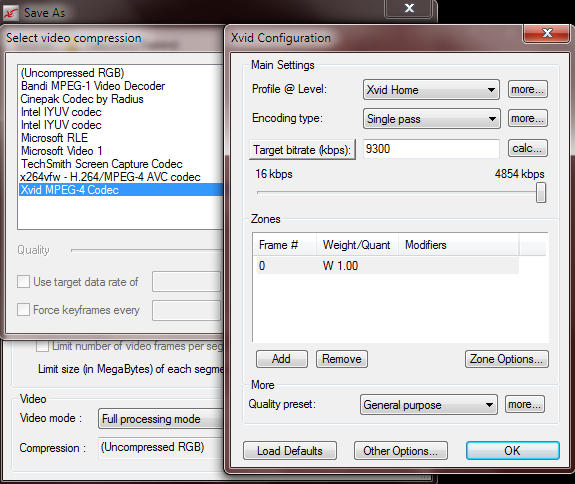Screen dimensions: 575x484
Task: Select Bandi MPEG-1 Video Decoder codec
Action: point(93,86)
